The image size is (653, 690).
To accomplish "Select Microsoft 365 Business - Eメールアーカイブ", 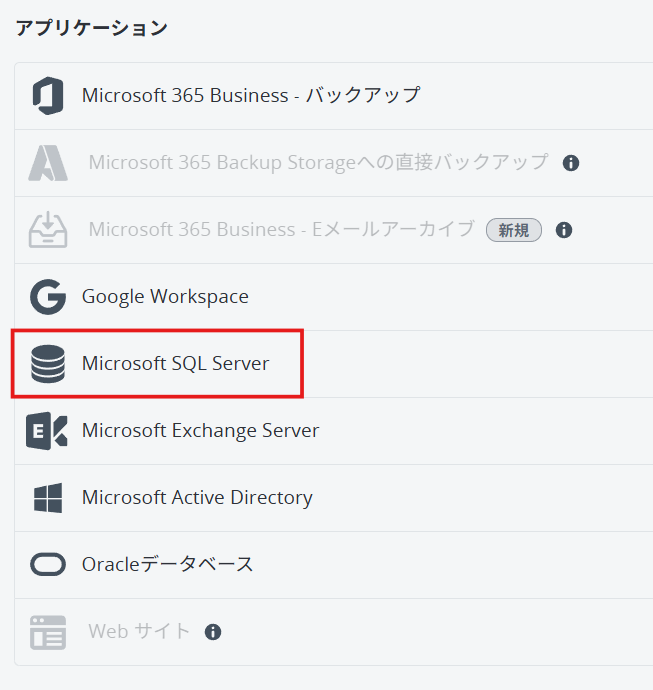I will (x=282, y=229).
